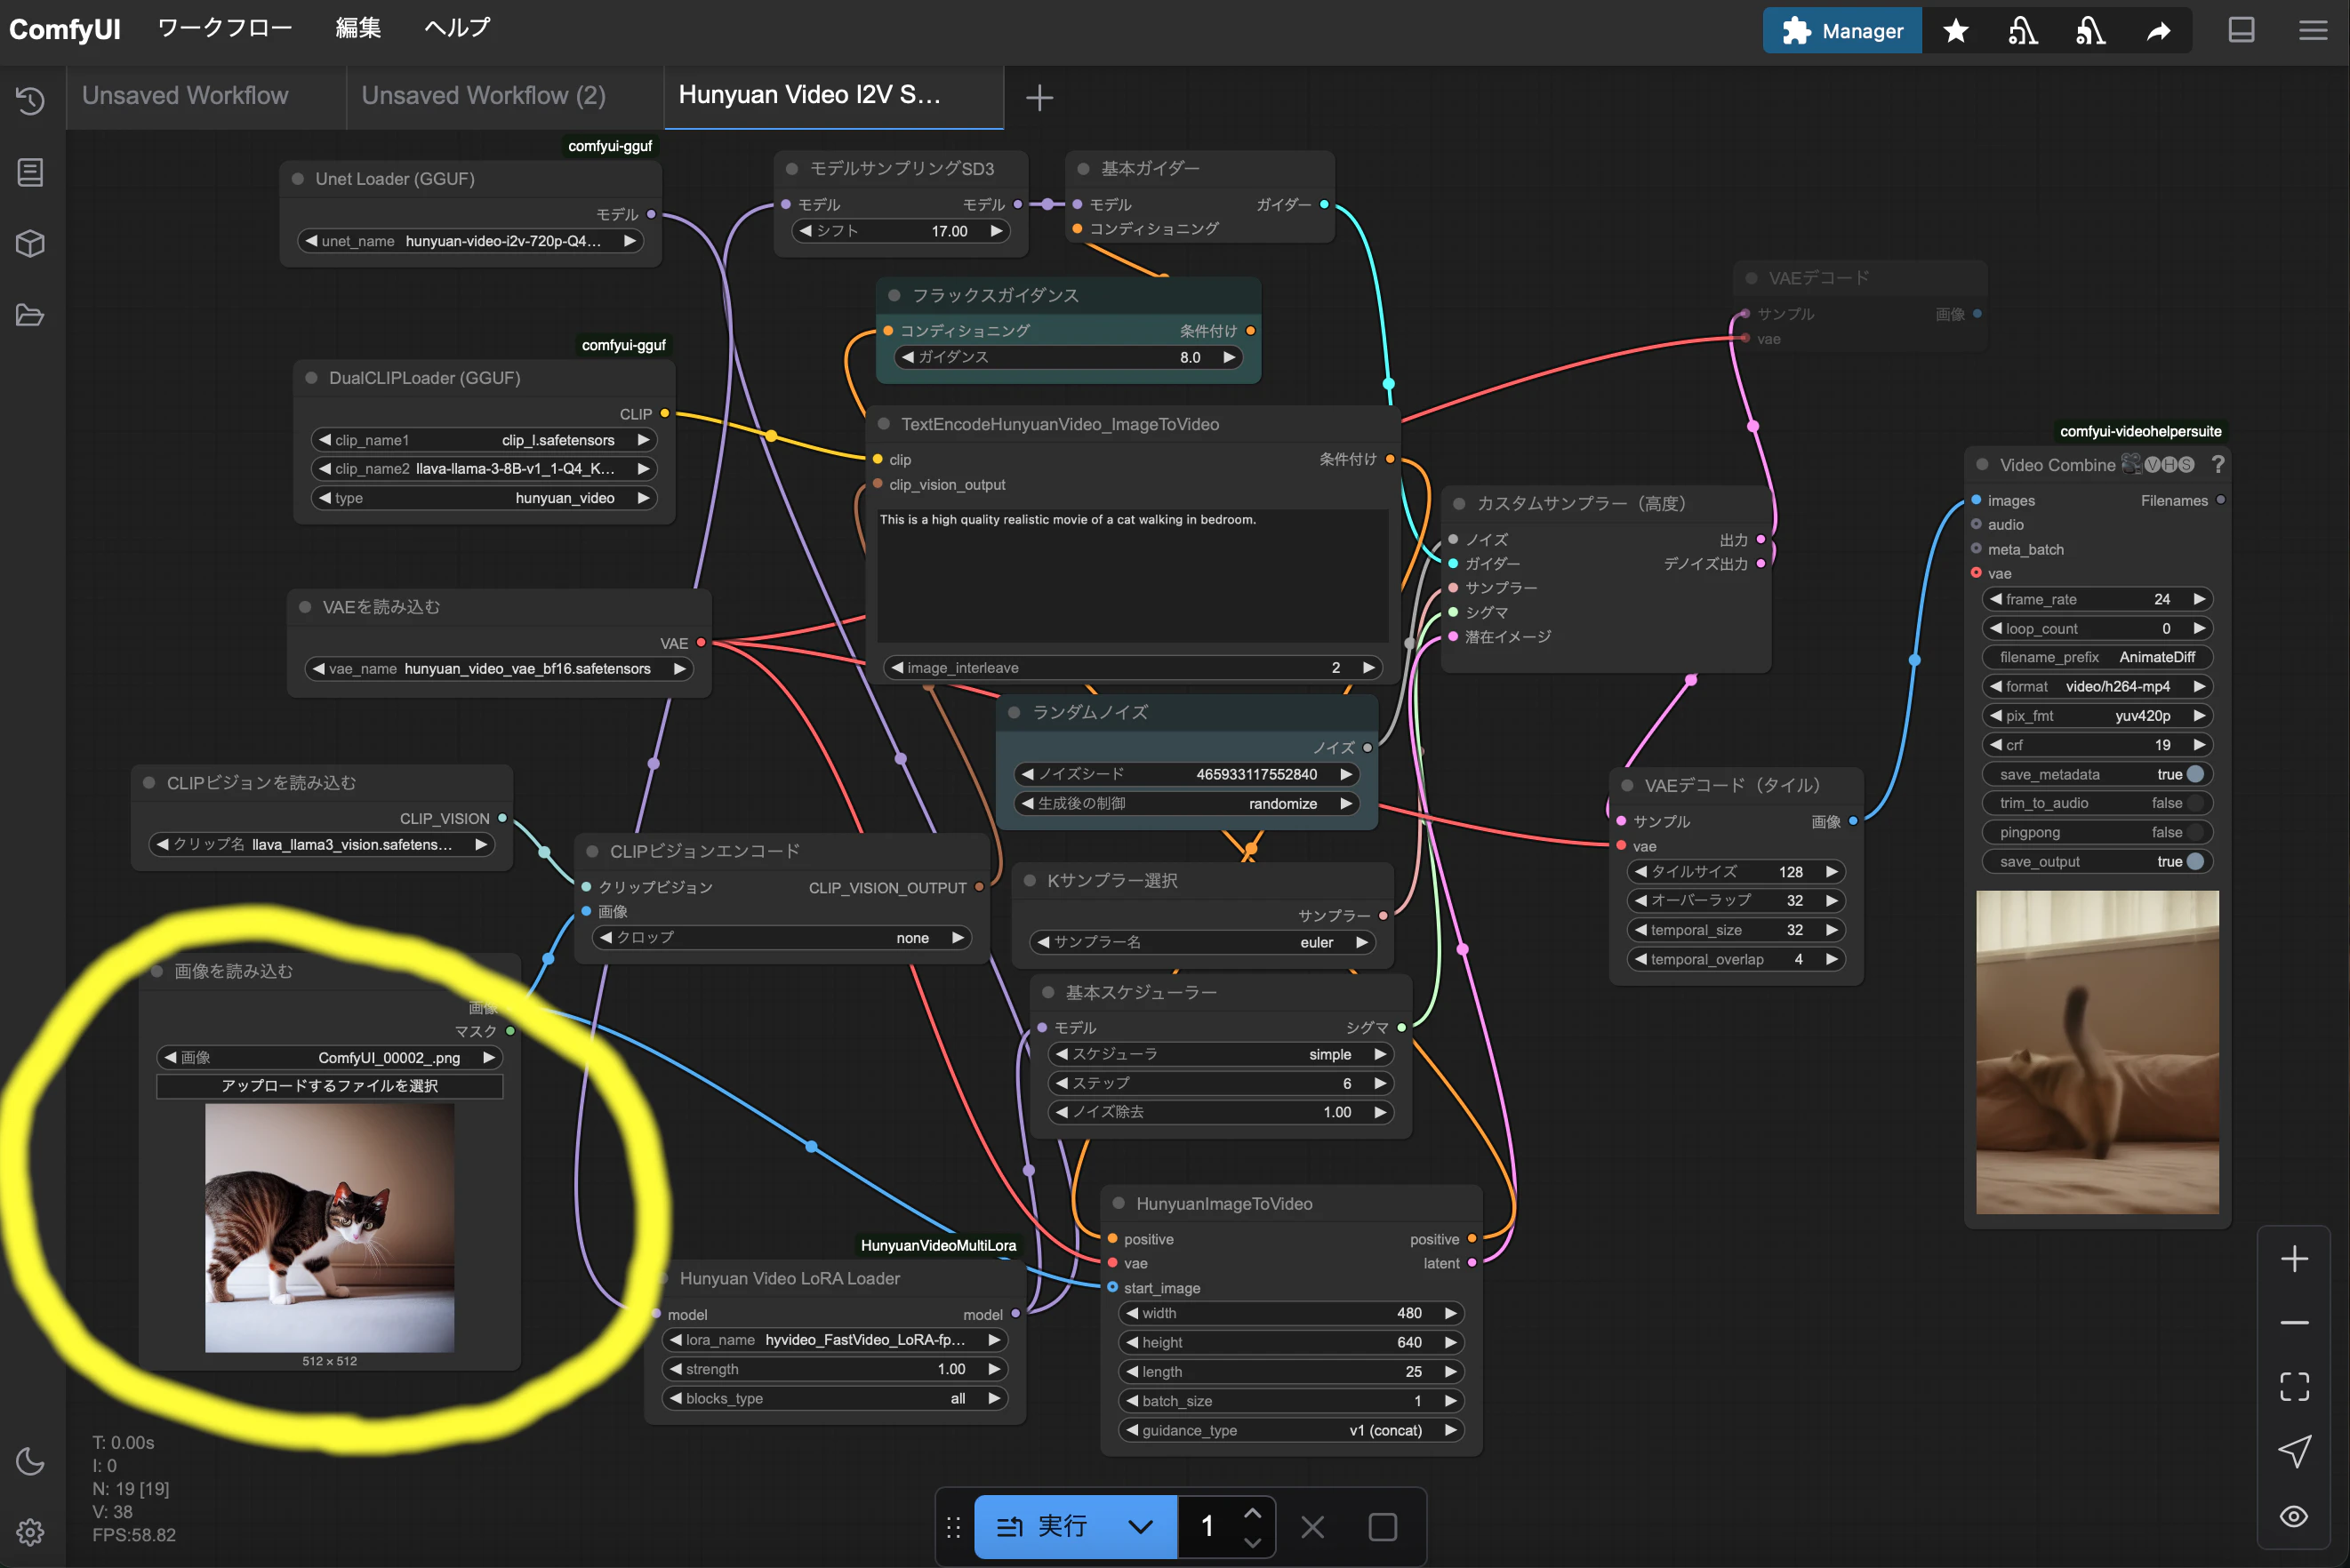
Task: Open the settings gear icon
Action: pyautogui.click(x=30, y=1531)
